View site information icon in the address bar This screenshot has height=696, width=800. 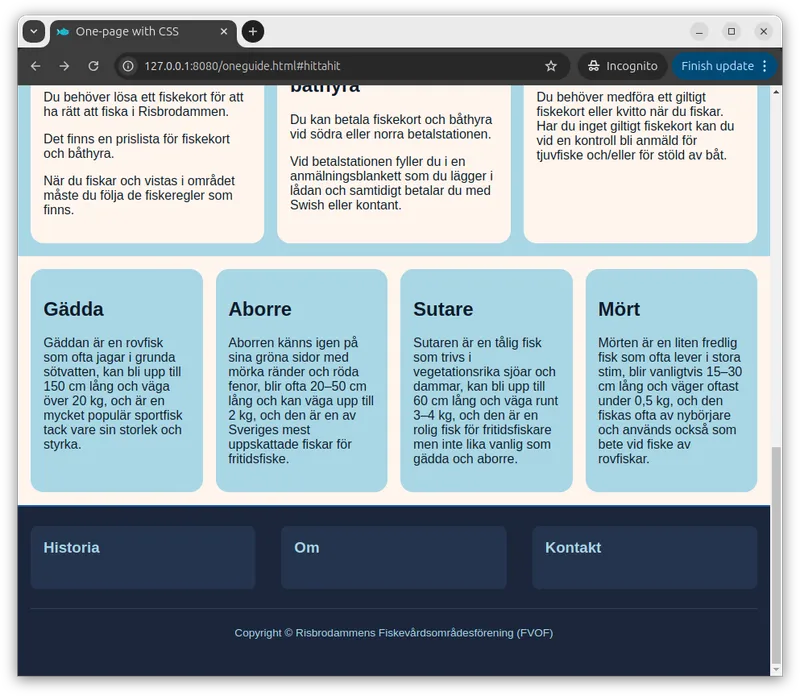pos(128,66)
